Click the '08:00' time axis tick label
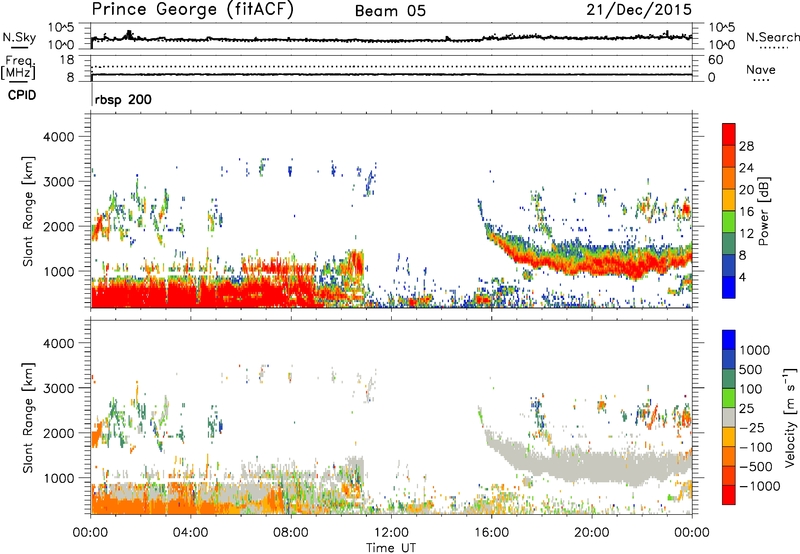The image size is (800, 554). pos(291,533)
